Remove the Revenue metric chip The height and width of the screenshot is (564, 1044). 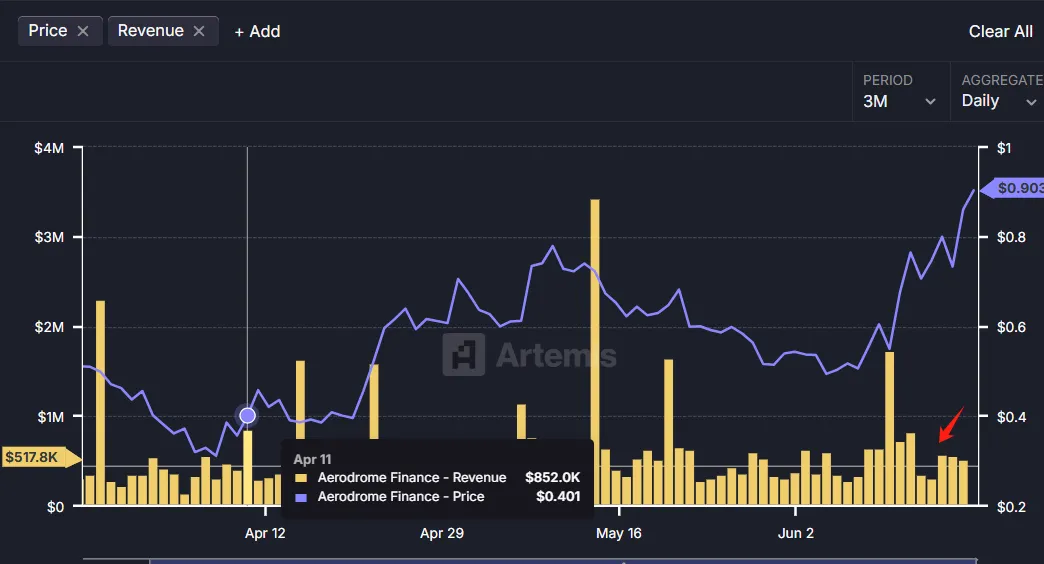198,31
